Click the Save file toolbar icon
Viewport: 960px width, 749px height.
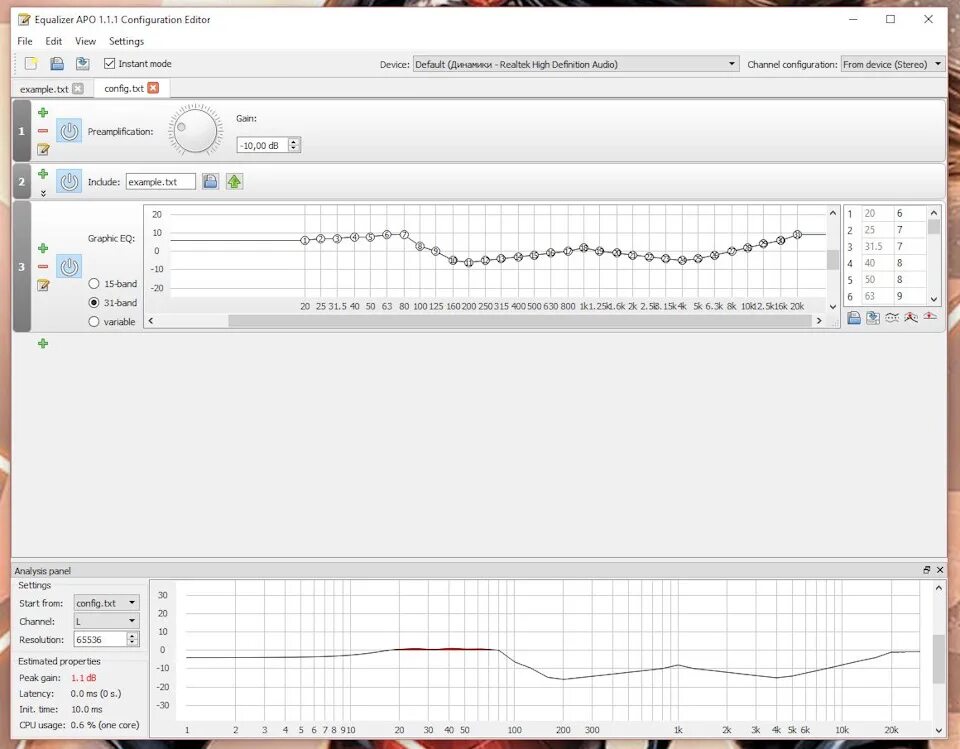coord(57,64)
